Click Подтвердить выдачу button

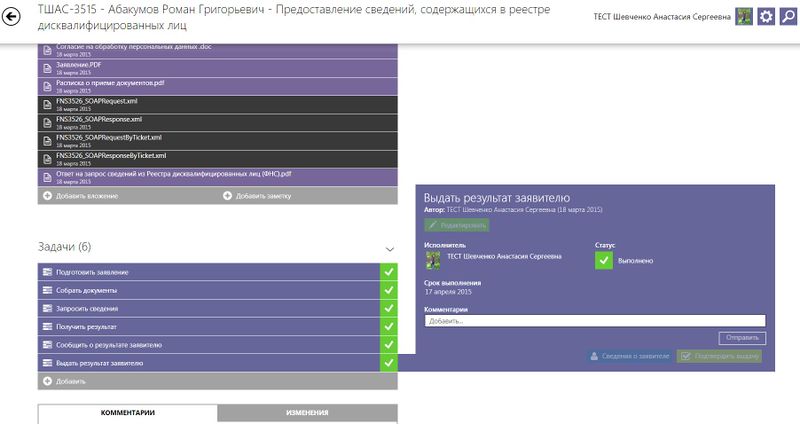(x=719, y=356)
